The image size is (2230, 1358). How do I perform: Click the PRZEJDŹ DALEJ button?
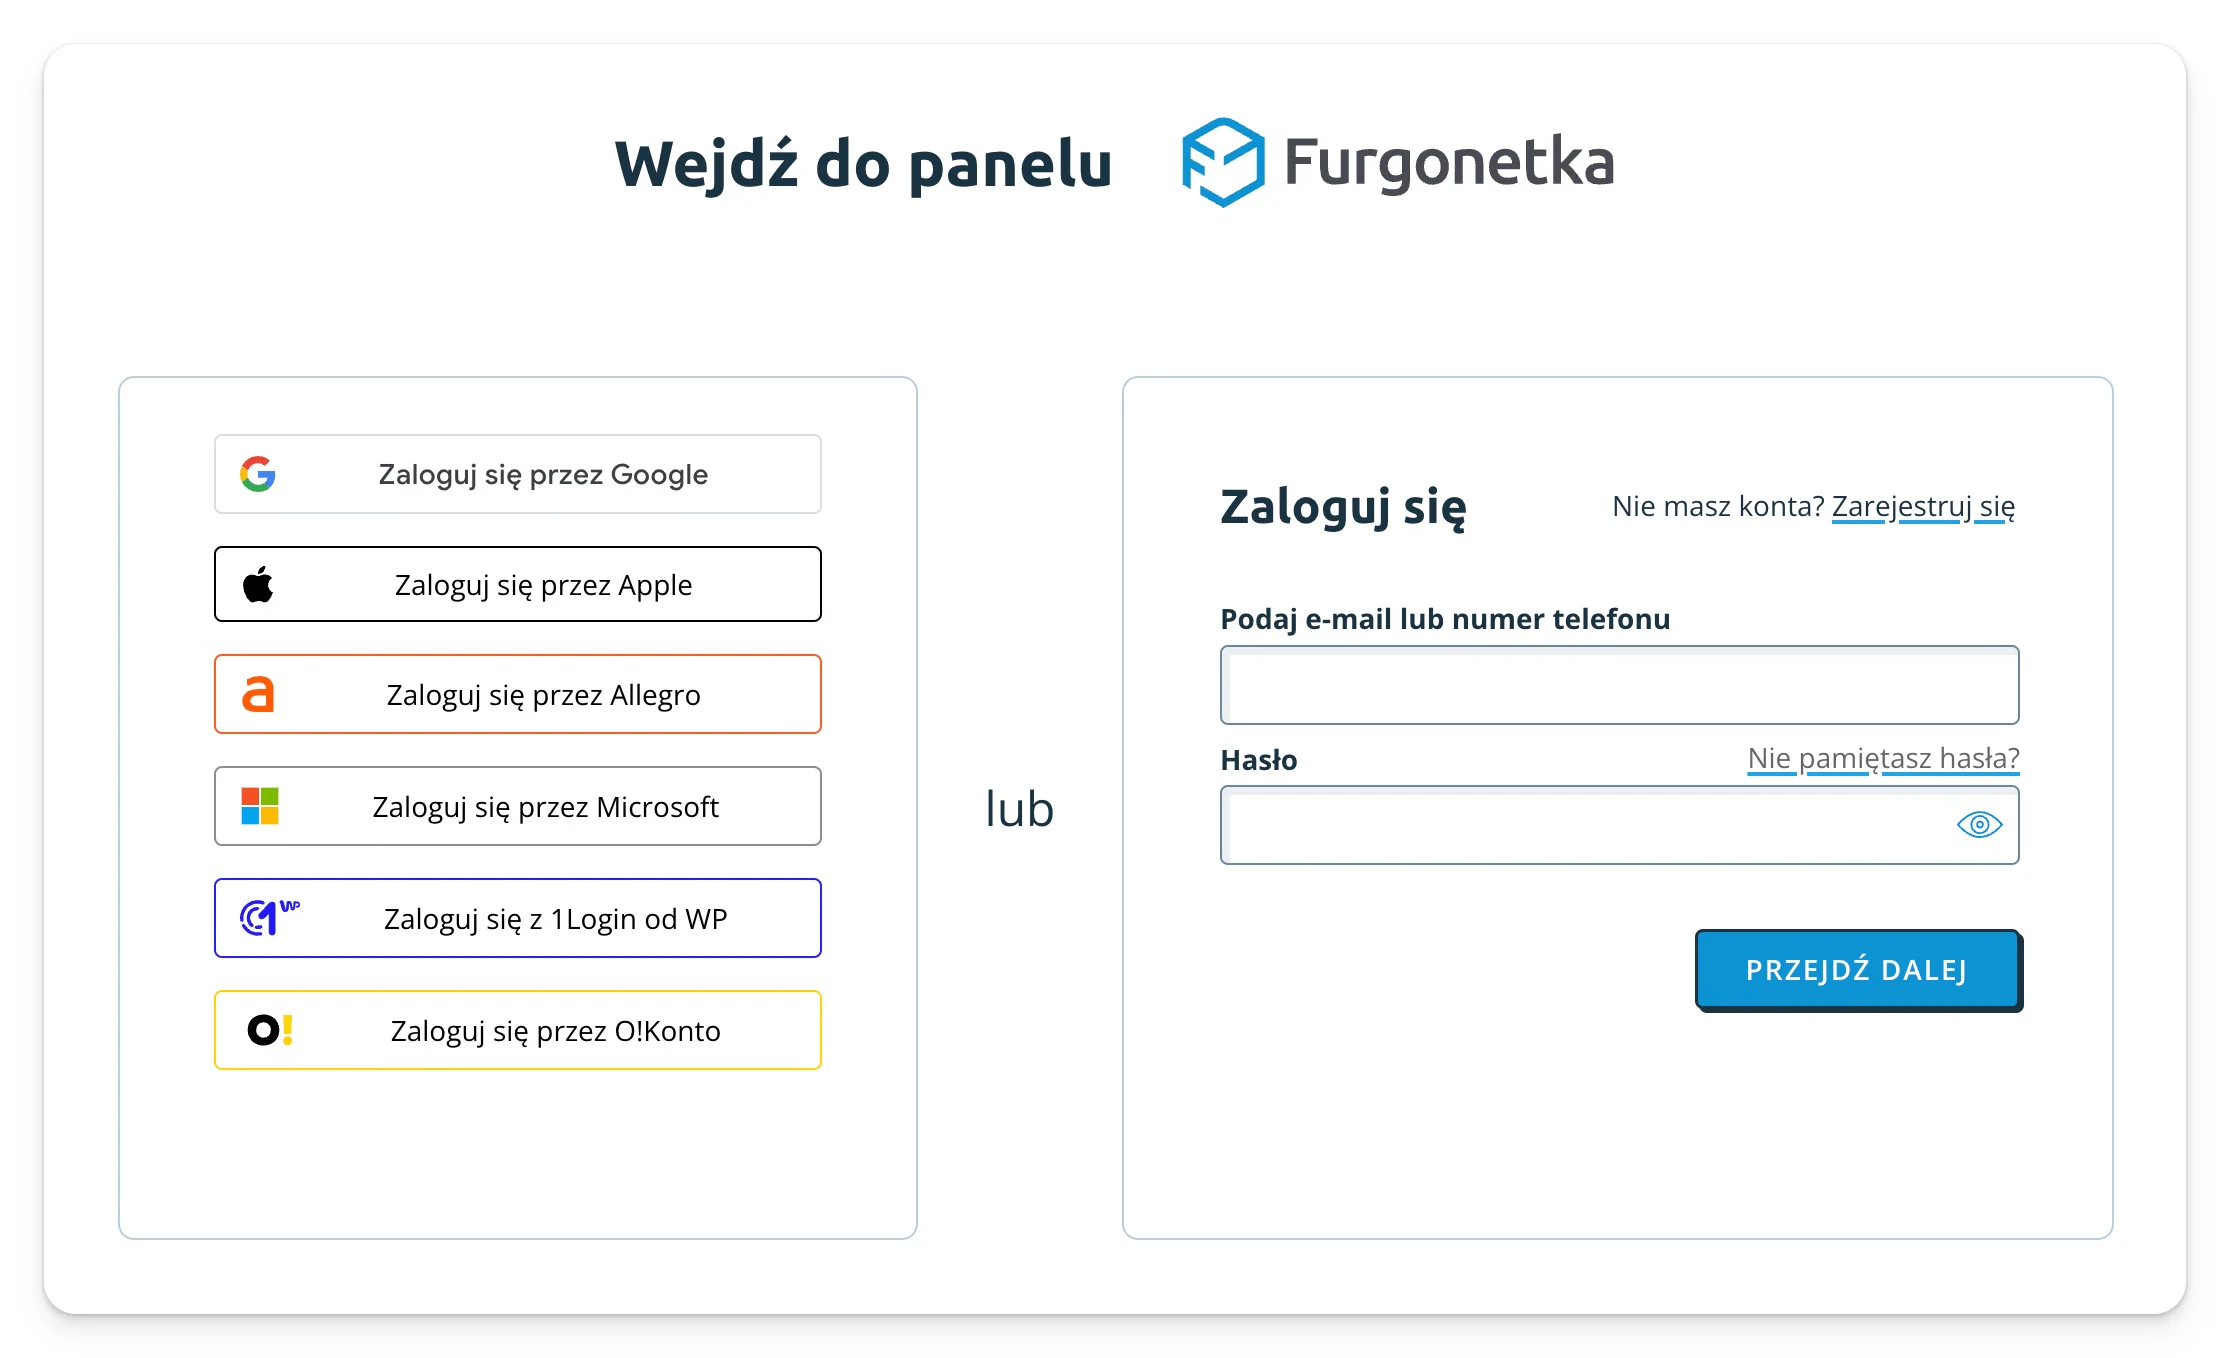(1858, 970)
